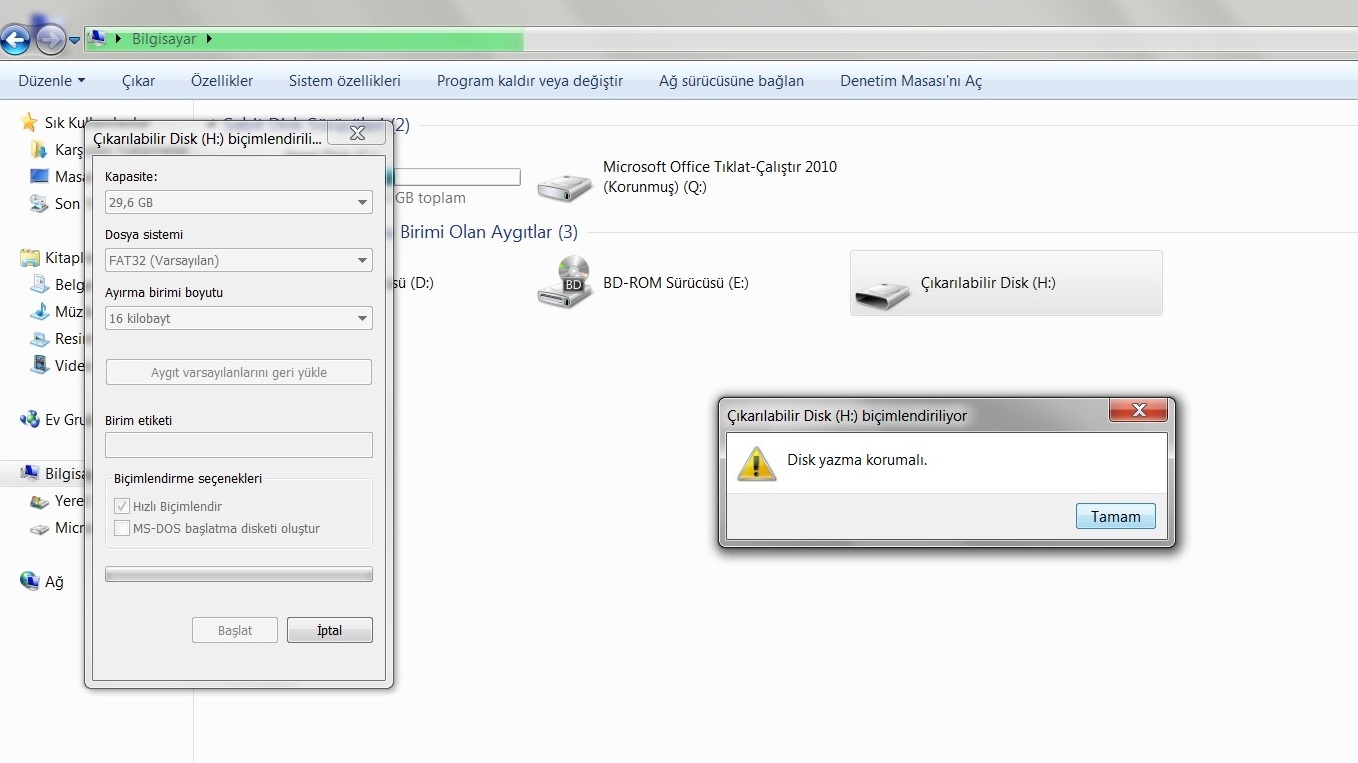1358x763 pixels.
Task: Choose Program kaldır veya değiştir
Action: [x=530, y=81]
